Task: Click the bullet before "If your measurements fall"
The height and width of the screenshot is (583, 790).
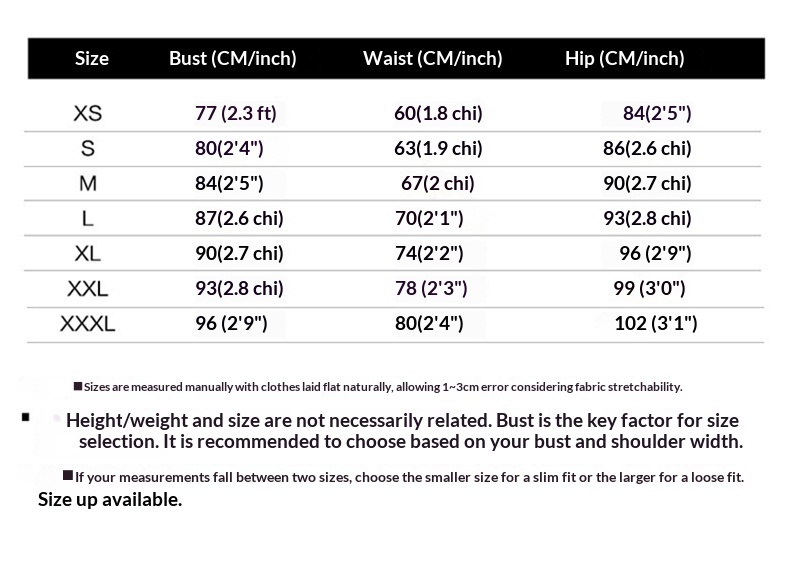Action: coord(68,476)
